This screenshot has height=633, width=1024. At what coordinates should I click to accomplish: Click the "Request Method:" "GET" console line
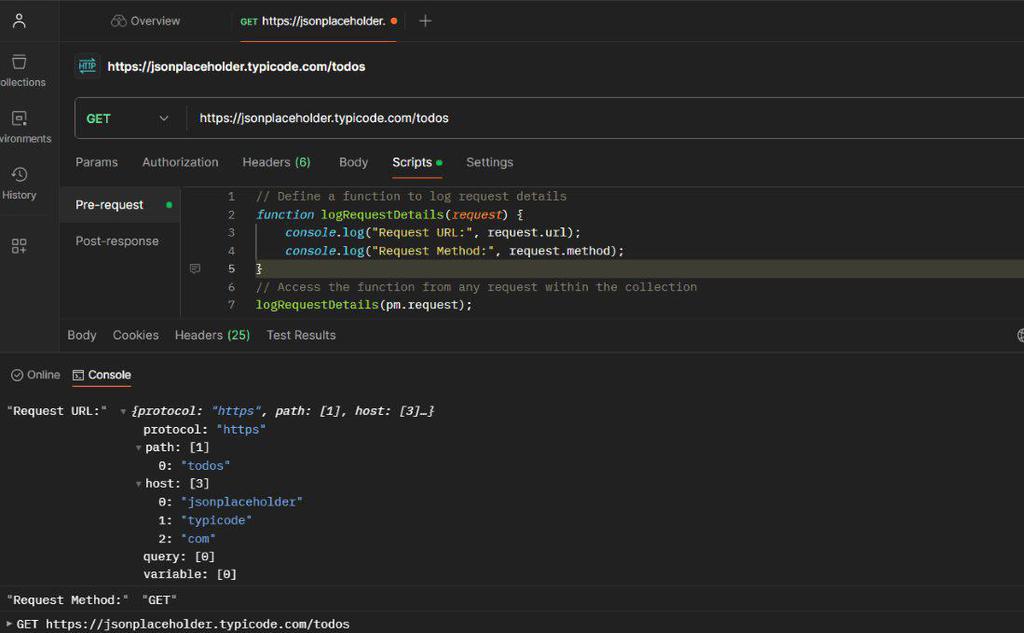coord(92,600)
